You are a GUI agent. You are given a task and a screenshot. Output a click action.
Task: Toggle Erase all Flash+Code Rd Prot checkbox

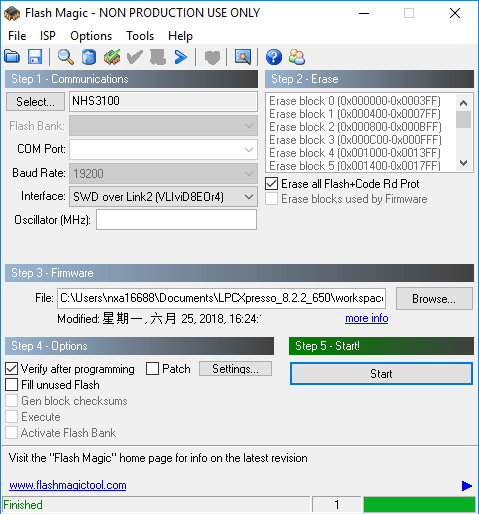[271, 184]
